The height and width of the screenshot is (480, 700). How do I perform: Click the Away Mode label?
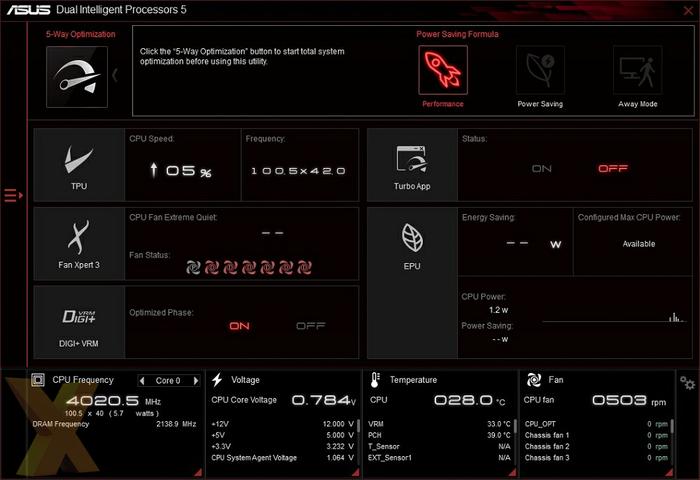coord(638,104)
